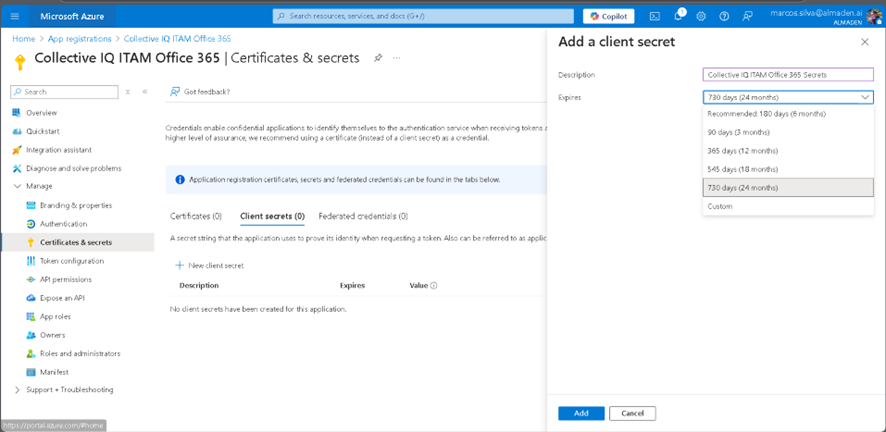Screen dimensions: 886x432
Task: Switch to the Federated credentials (0) tab
Action: tap(363, 216)
